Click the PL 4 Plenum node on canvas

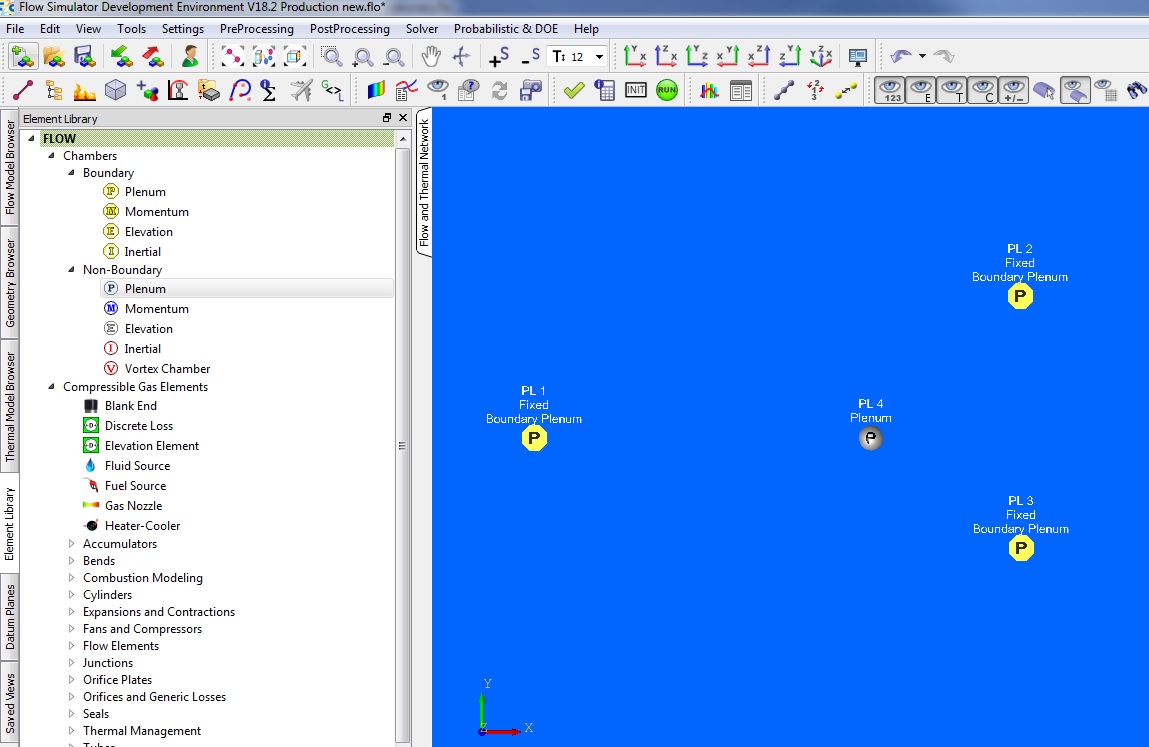[871, 439]
